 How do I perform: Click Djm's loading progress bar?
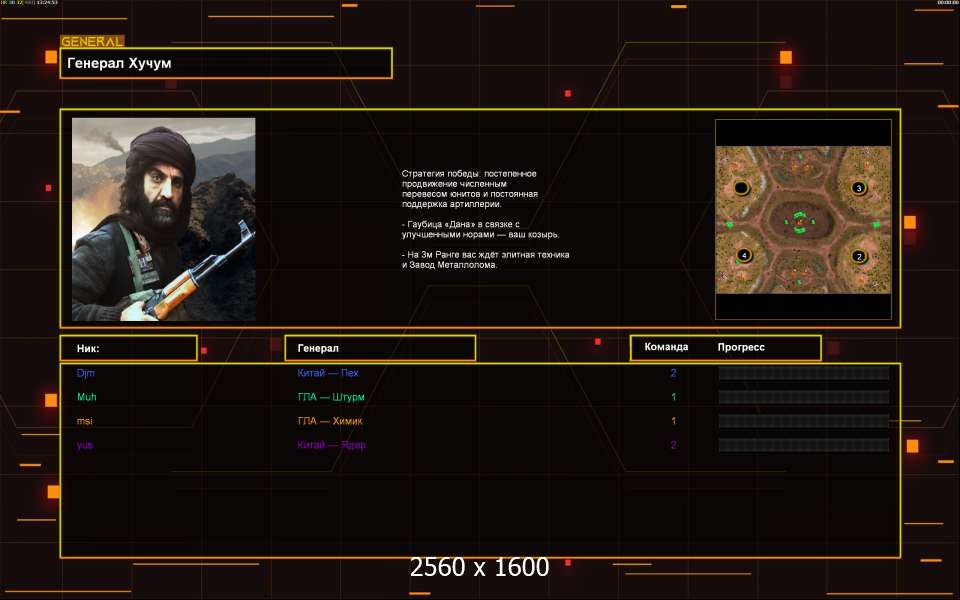(x=804, y=373)
